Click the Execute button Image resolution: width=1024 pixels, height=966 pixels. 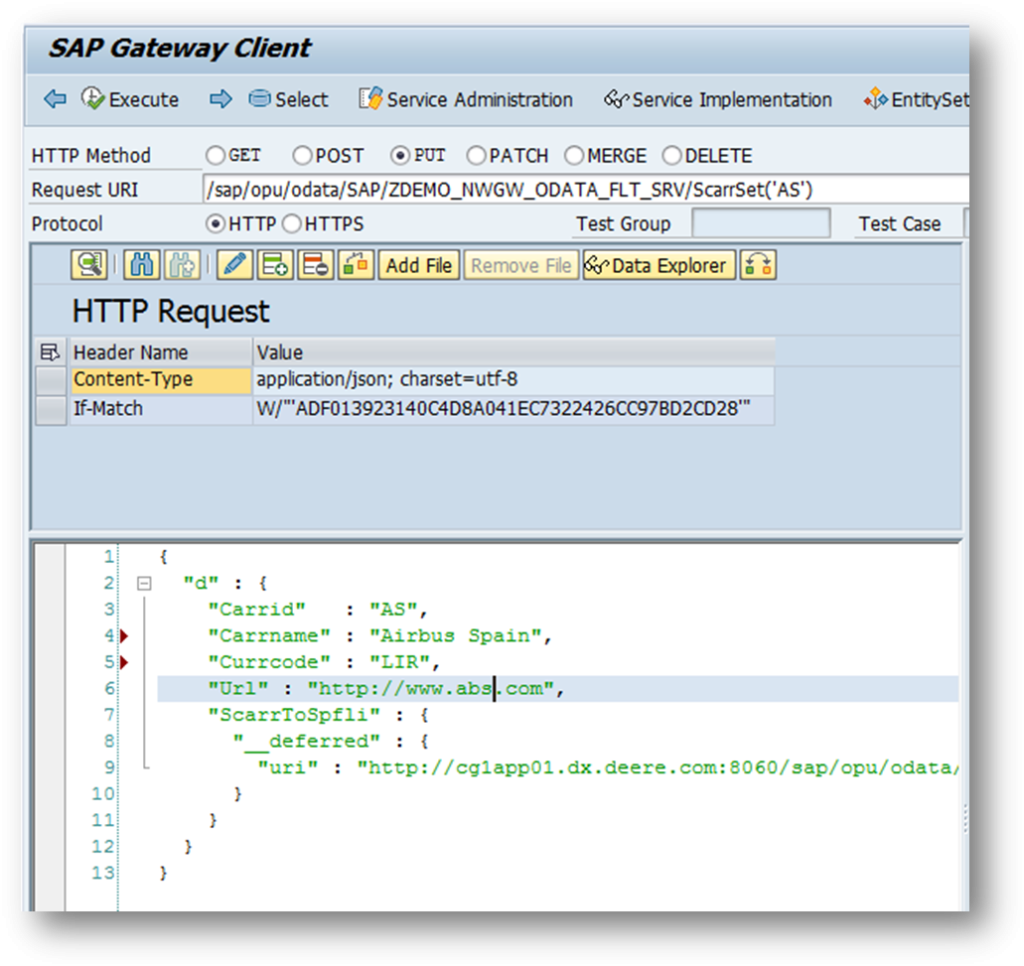[129, 99]
